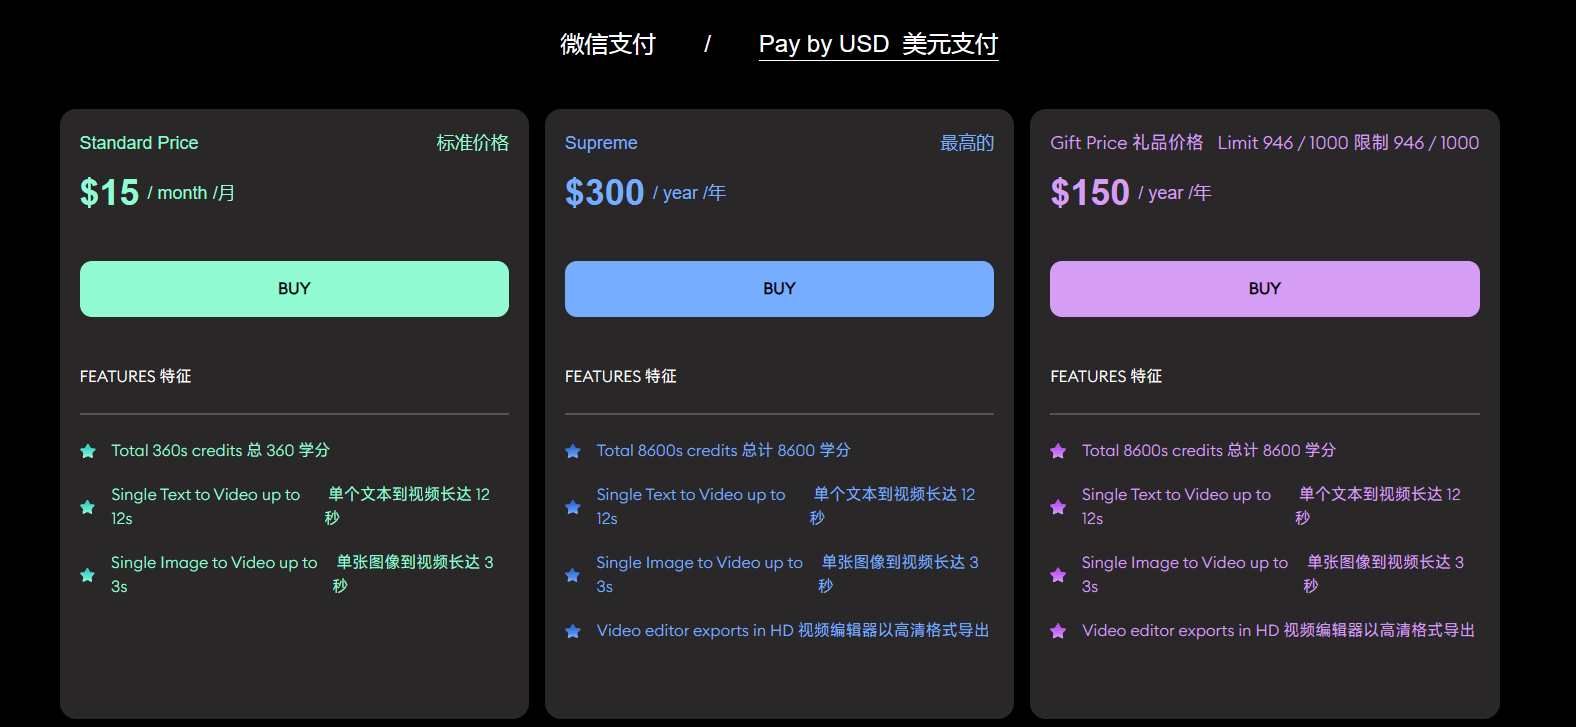Click the $15 / month price text
The image size is (1576, 727).
(157, 192)
